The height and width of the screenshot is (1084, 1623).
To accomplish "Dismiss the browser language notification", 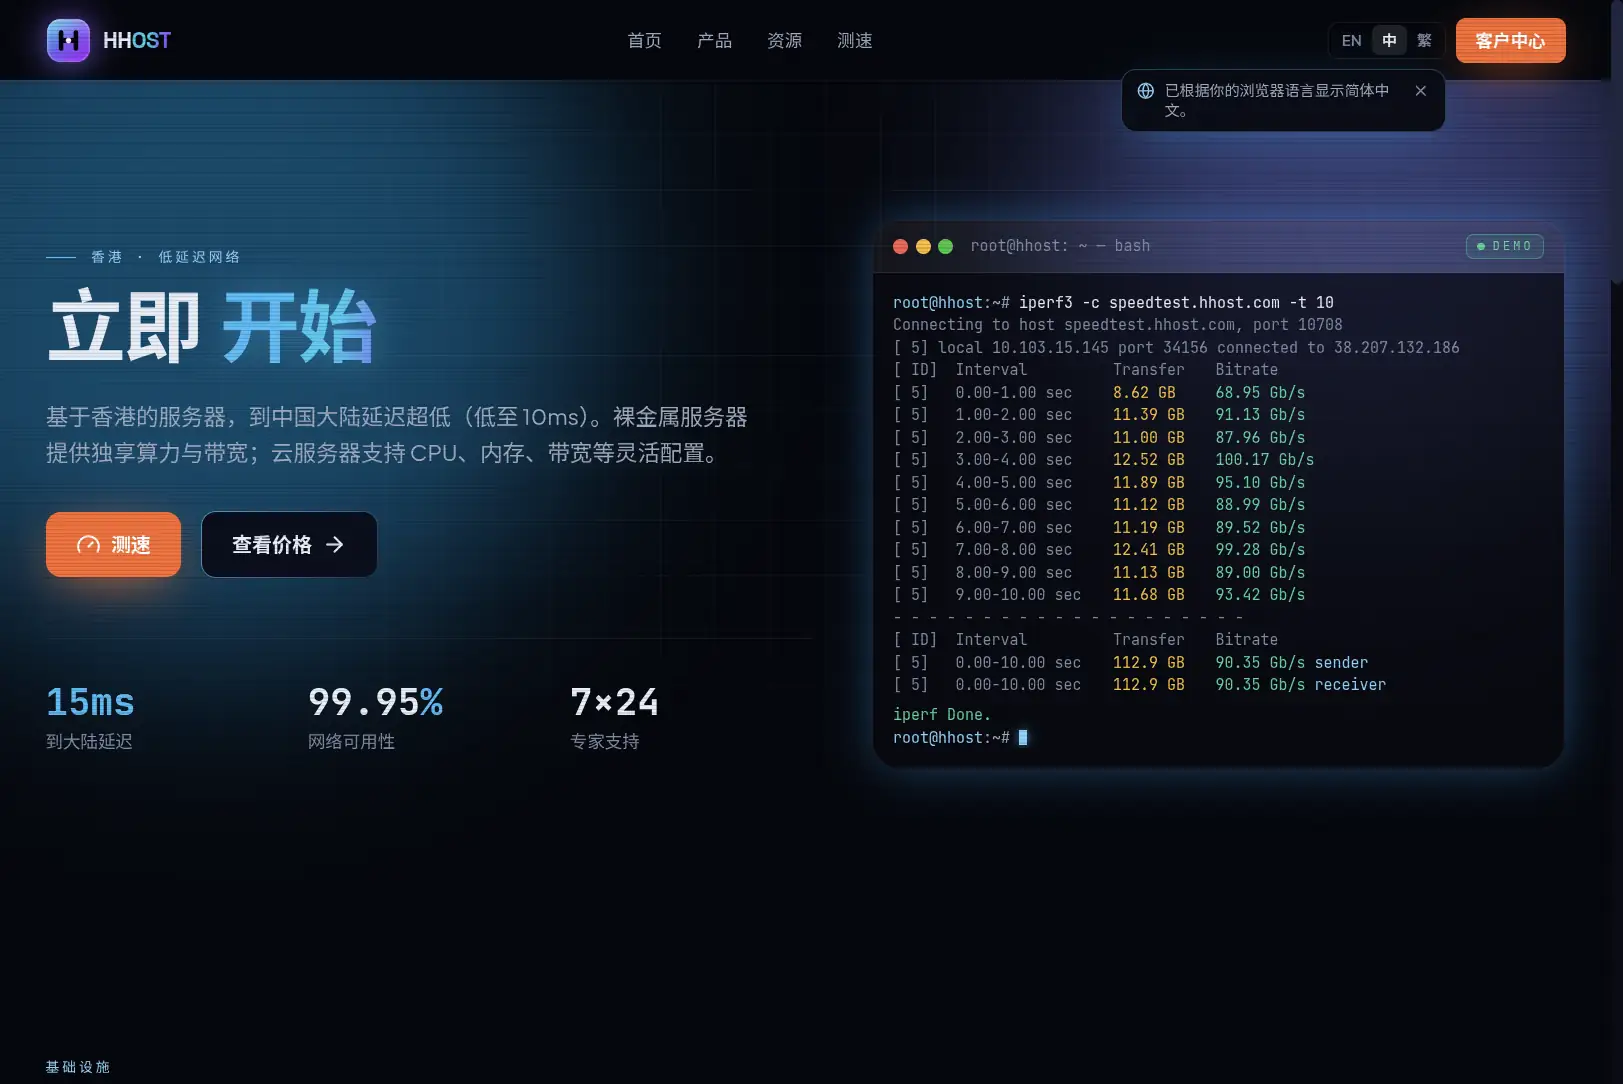I will pyautogui.click(x=1420, y=91).
